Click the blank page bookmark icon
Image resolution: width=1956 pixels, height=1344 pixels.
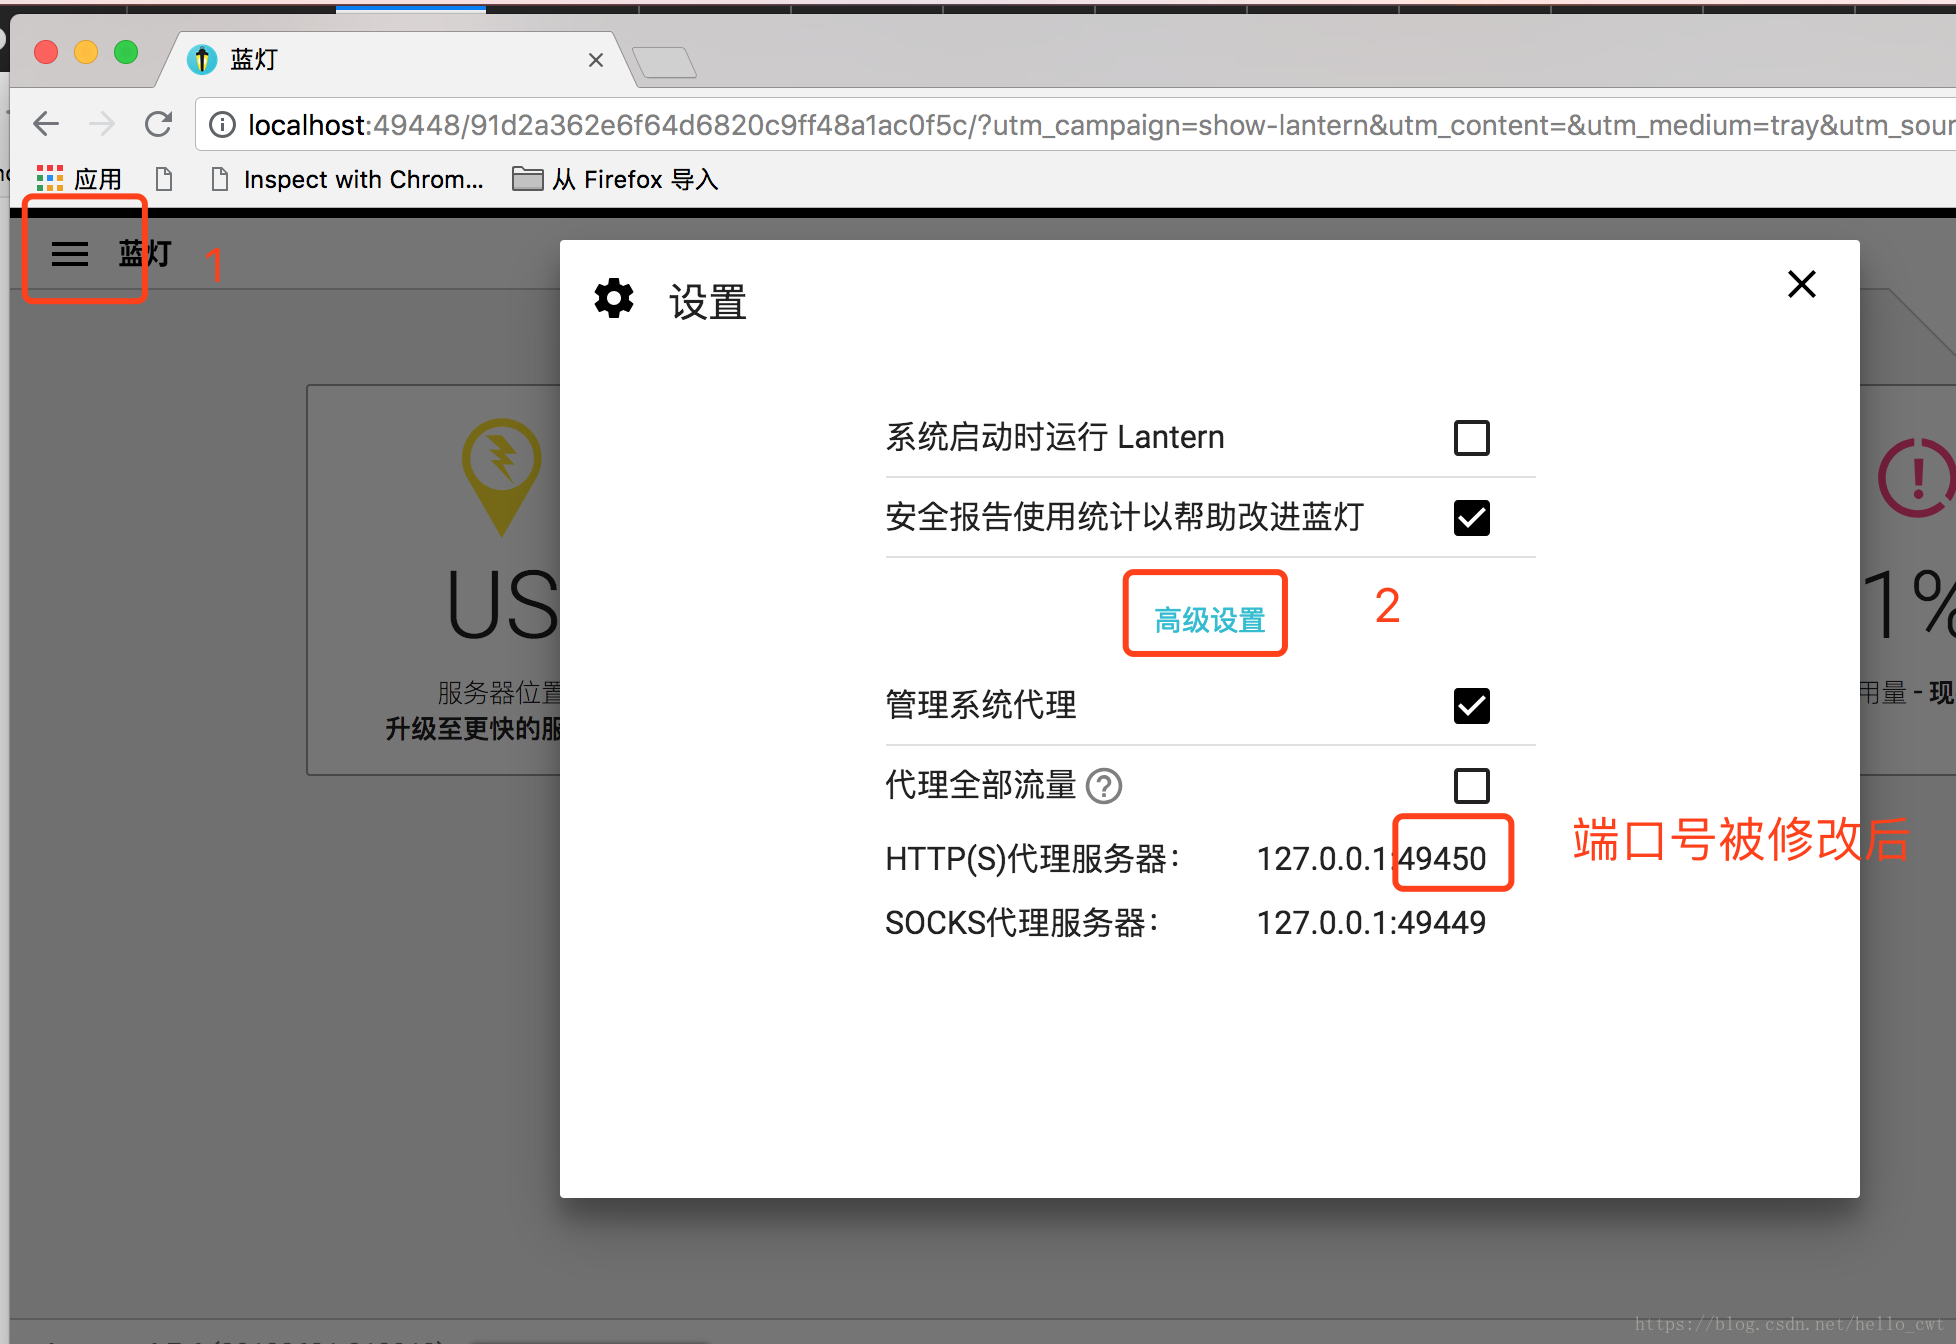click(x=164, y=179)
